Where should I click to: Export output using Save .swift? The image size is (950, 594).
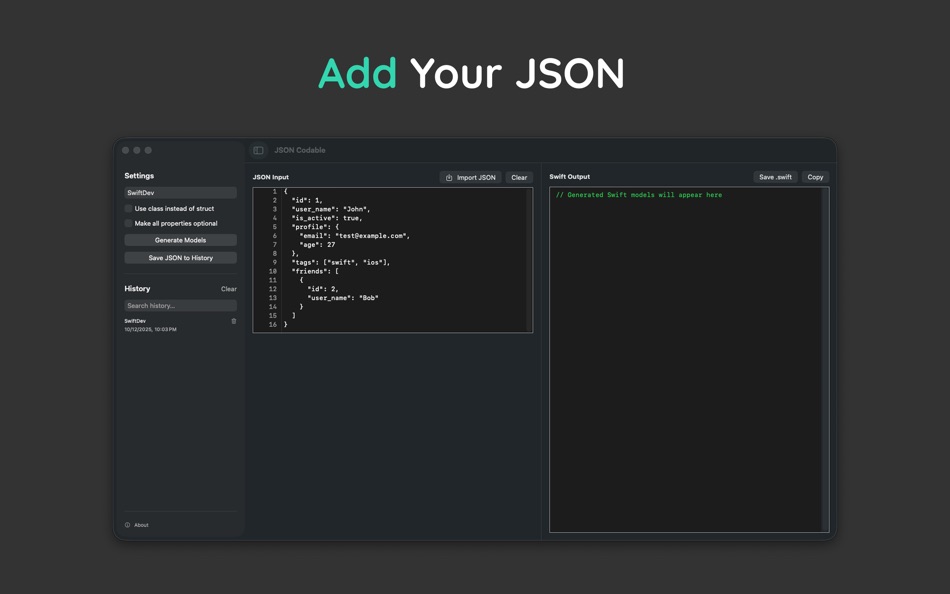click(x=775, y=176)
